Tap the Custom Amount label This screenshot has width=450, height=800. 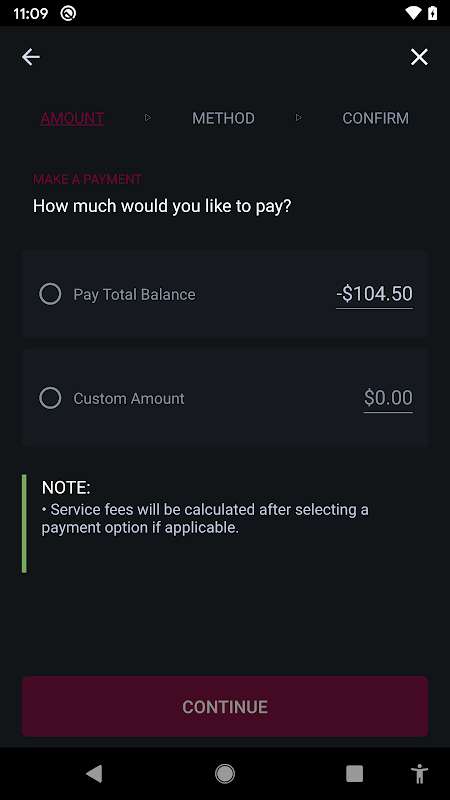[x=129, y=398]
